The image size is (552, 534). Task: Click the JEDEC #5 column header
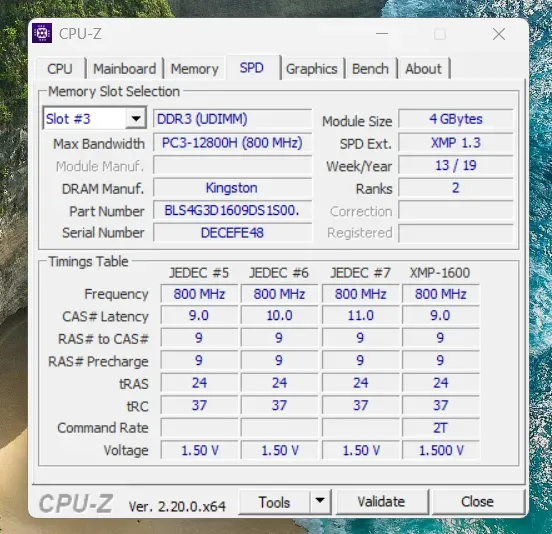click(x=199, y=273)
